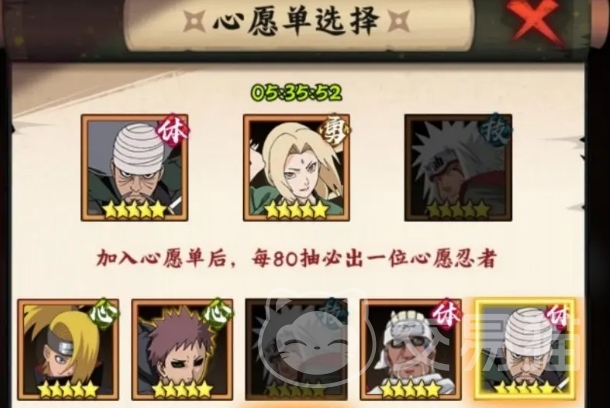
Task: Tap the green 心 badge on Deidara
Action: point(105,313)
